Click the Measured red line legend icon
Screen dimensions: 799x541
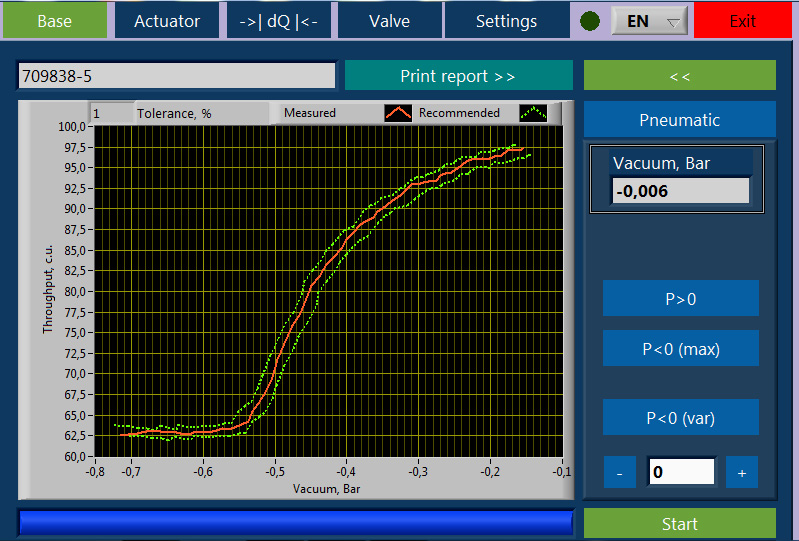[x=399, y=113]
